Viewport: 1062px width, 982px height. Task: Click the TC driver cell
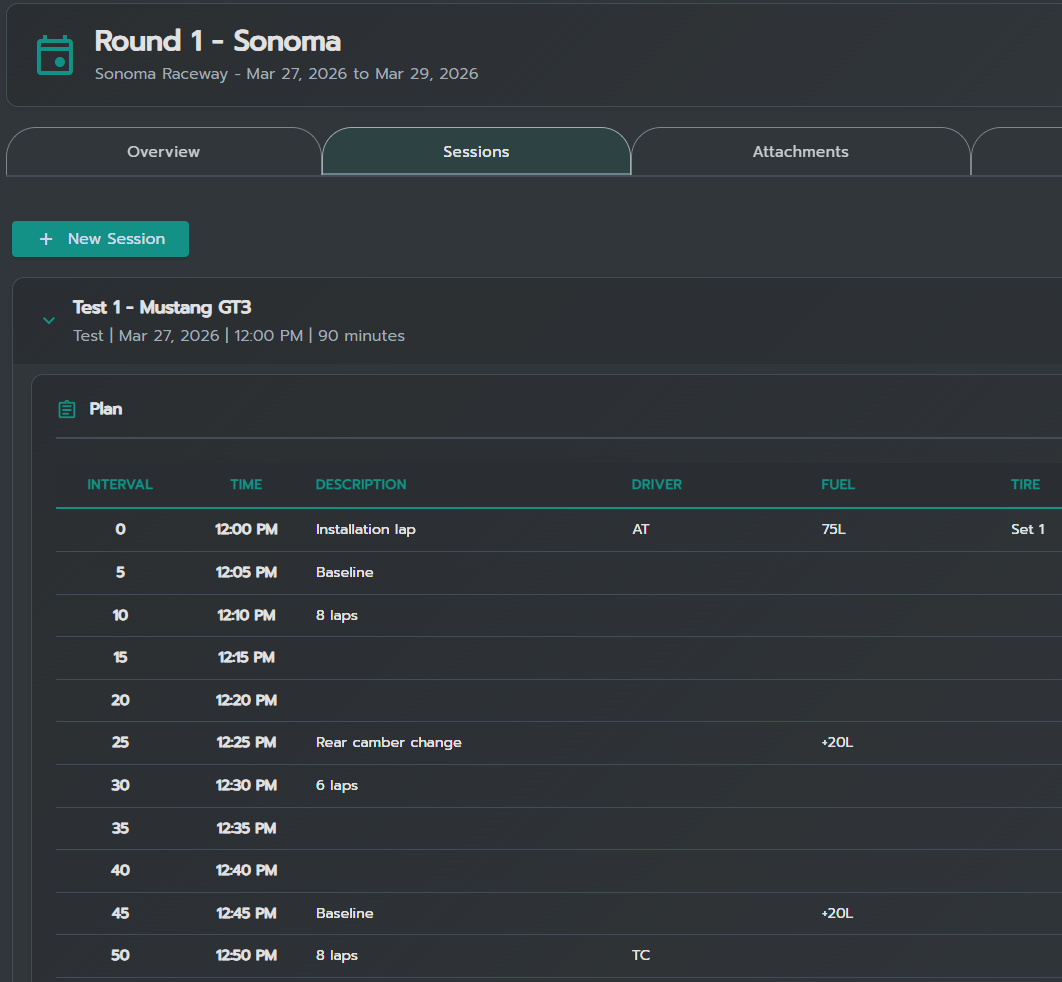click(641, 955)
